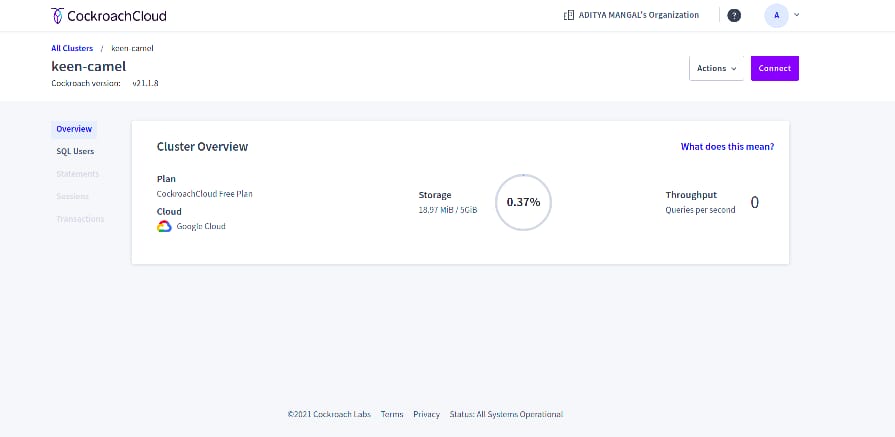
Task: Click the 18.97 MiB / 5GiB storage value
Action: click(x=448, y=210)
